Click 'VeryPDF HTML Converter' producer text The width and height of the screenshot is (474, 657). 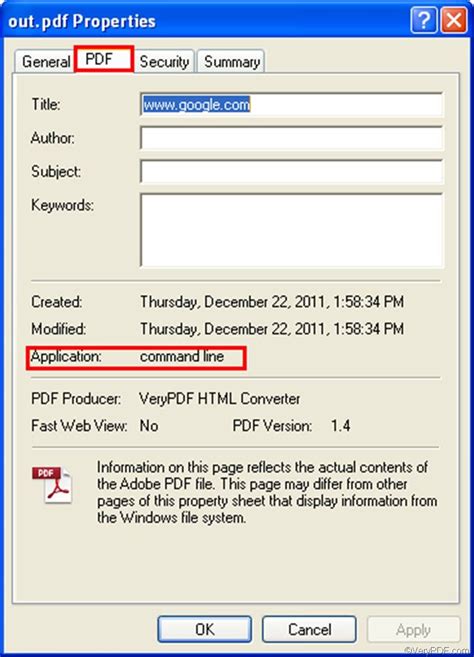pyautogui.click(x=220, y=398)
